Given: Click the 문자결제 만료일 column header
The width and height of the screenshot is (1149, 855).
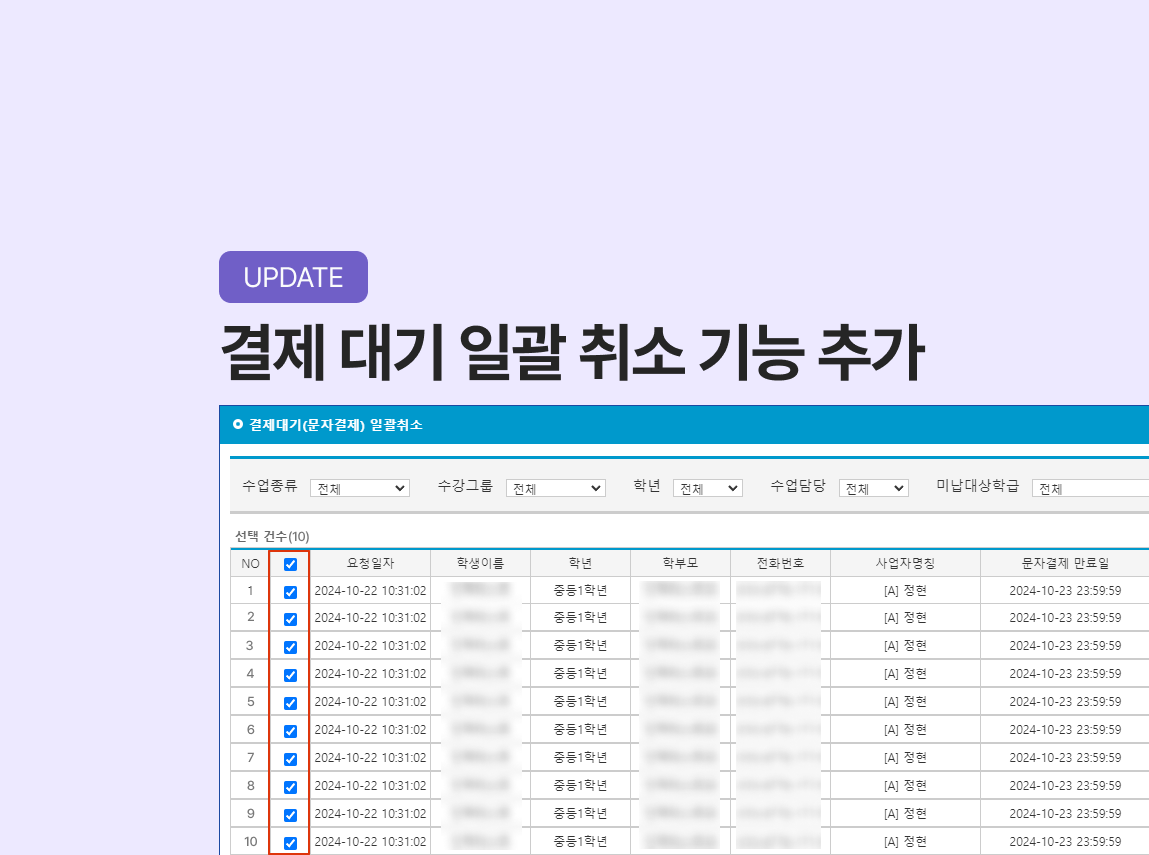Looking at the screenshot, I should pos(1065,563).
